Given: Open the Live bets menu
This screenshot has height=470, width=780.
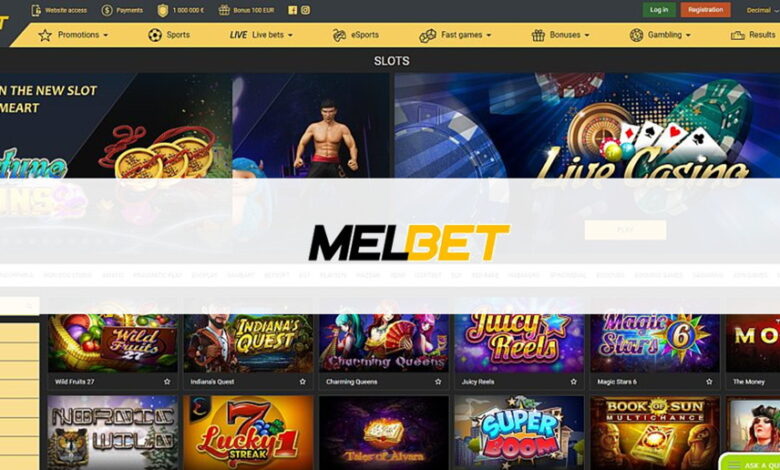Looking at the screenshot, I should [261, 35].
